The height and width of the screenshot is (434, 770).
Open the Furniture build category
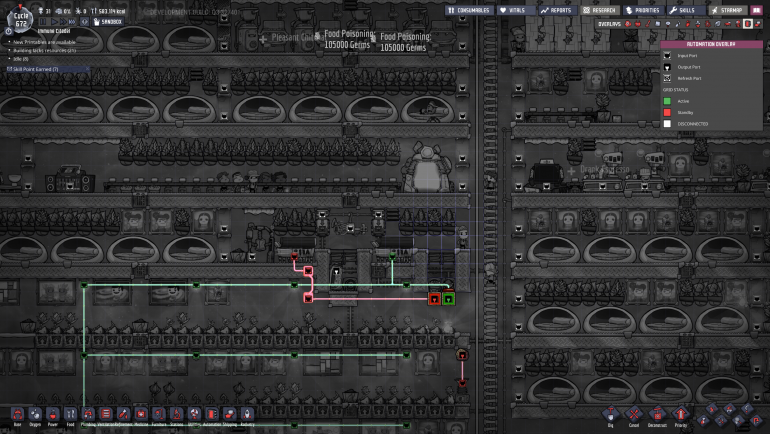click(159, 415)
